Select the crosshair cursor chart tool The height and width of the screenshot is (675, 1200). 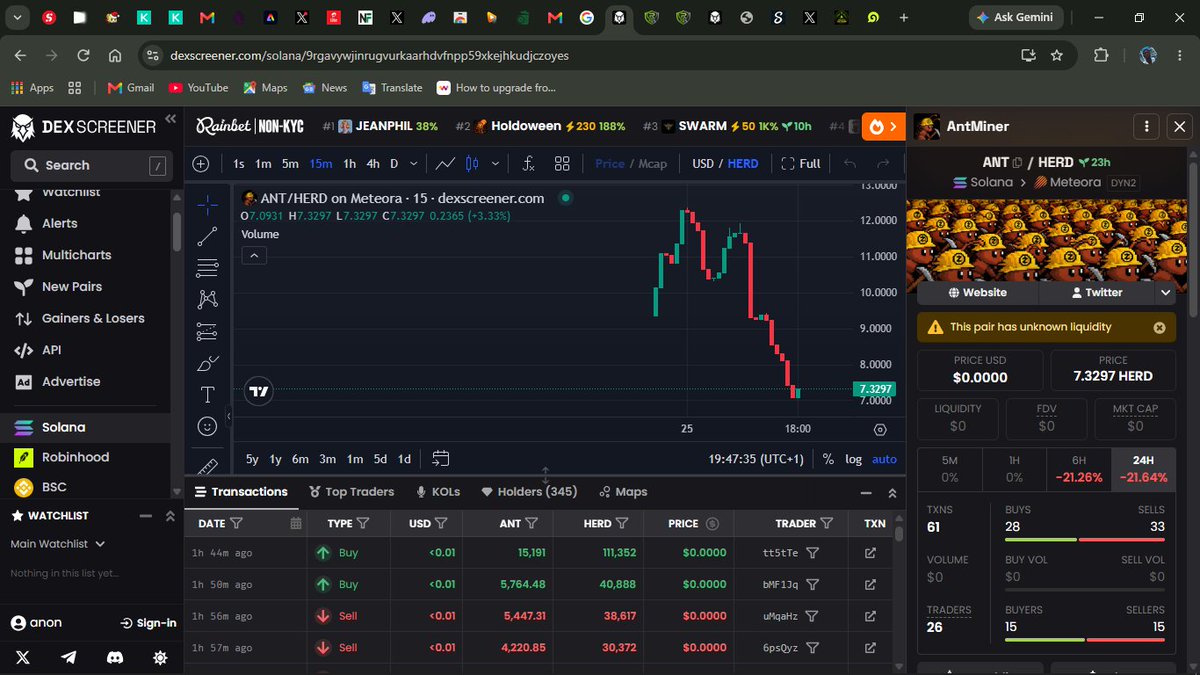(207, 205)
